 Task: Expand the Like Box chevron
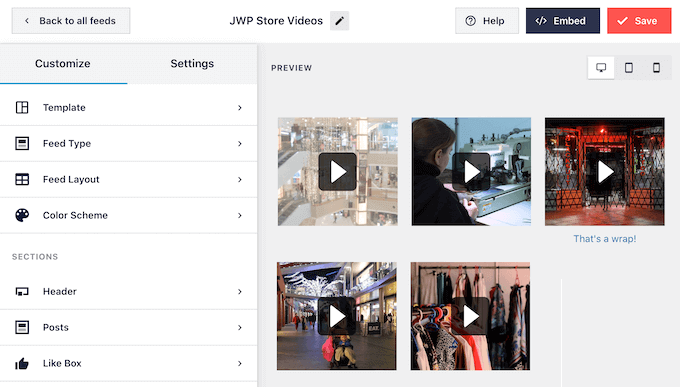[x=240, y=364]
